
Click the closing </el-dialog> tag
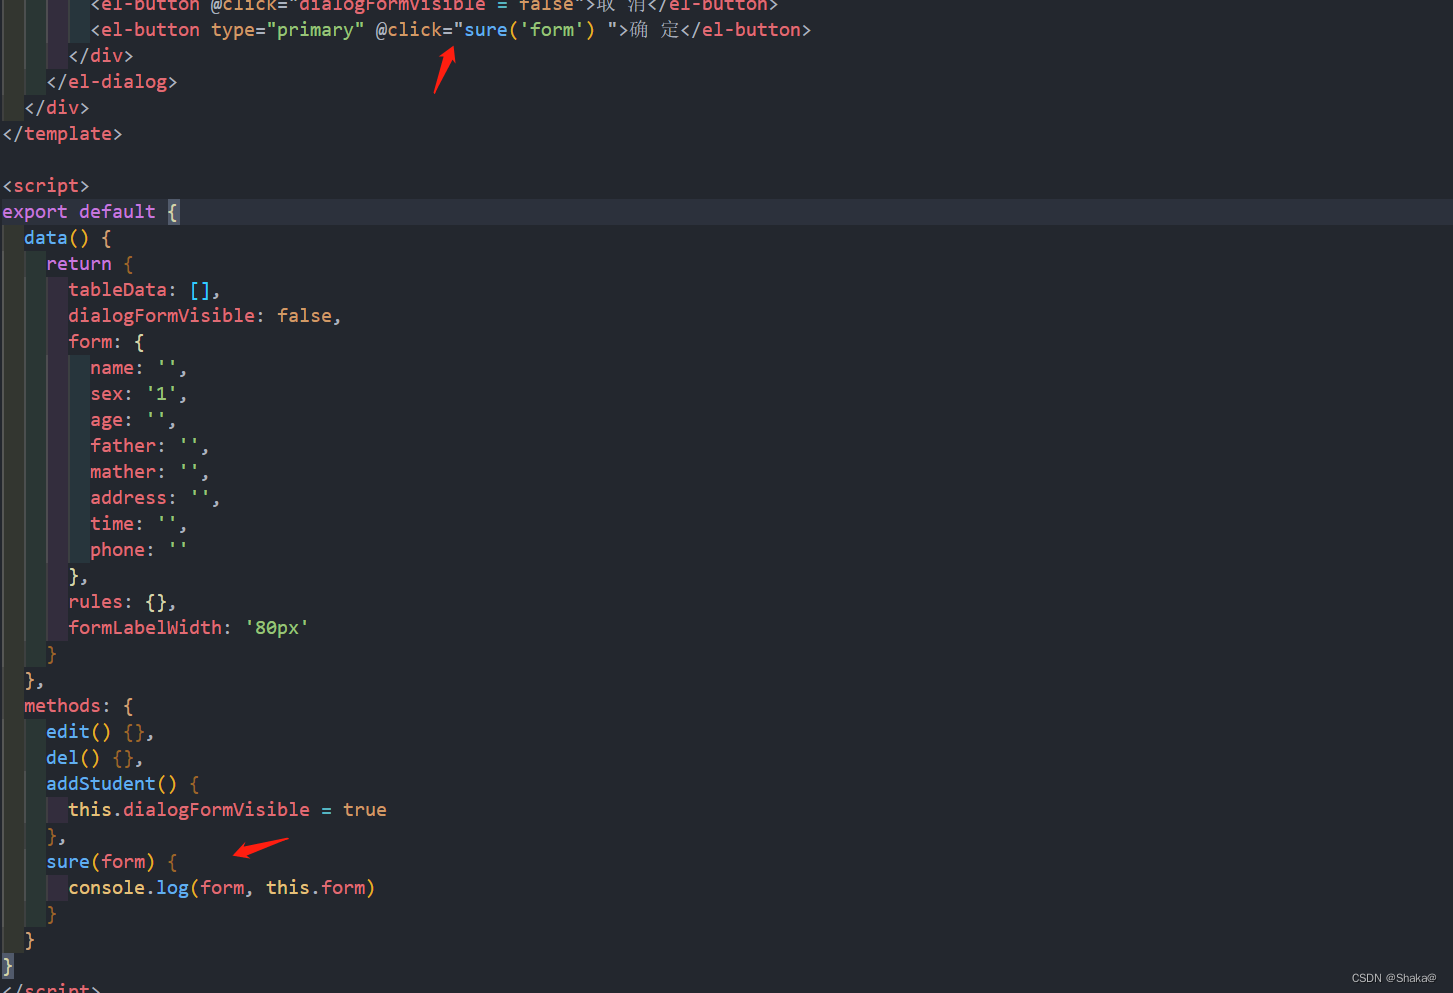click(x=112, y=82)
